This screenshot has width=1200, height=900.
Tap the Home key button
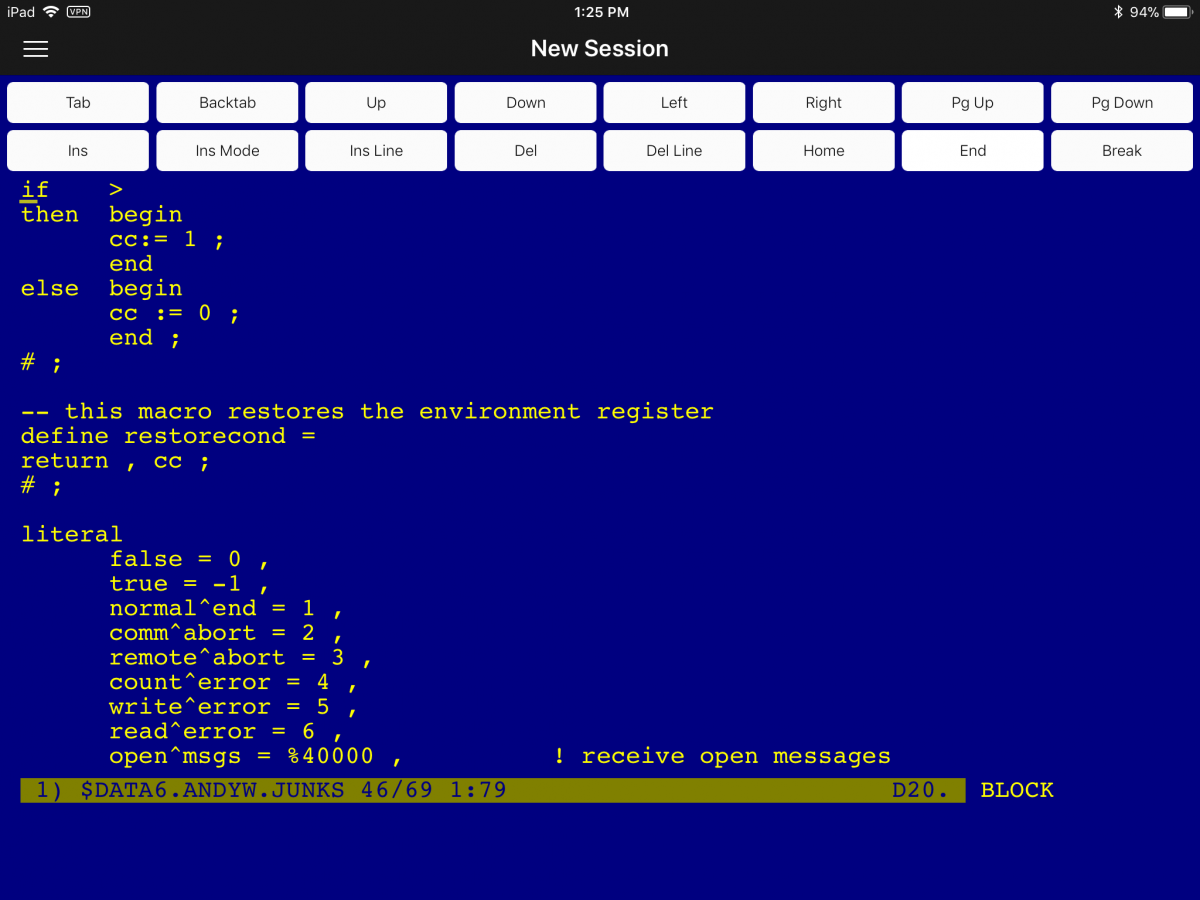pyautogui.click(x=823, y=150)
